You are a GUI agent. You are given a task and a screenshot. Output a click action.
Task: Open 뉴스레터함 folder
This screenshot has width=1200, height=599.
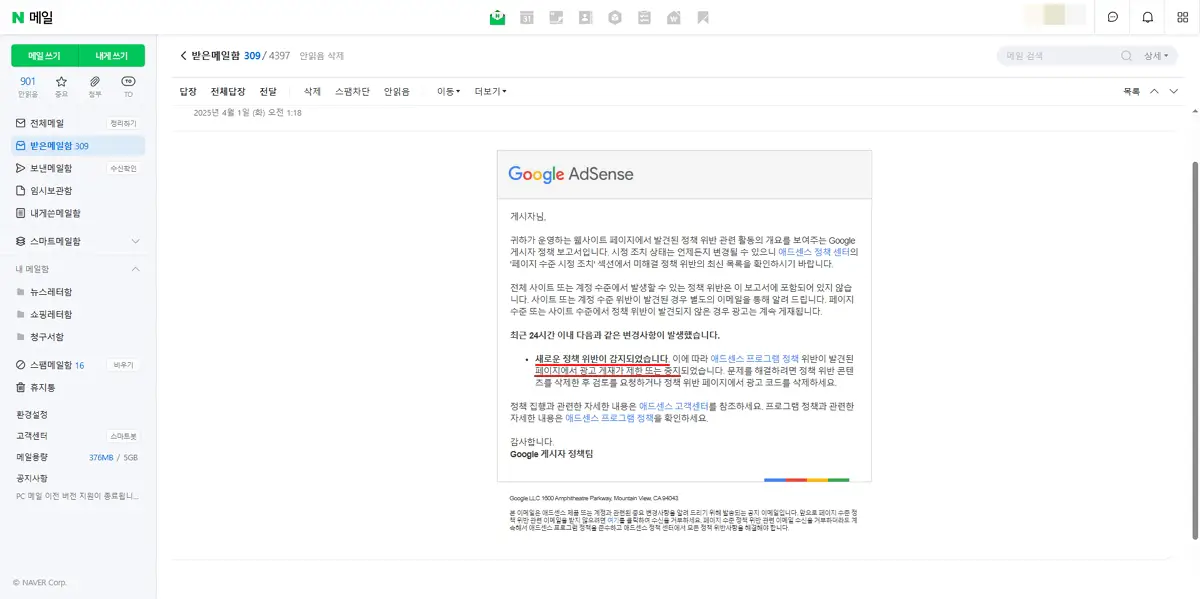pyautogui.click(x=50, y=292)
